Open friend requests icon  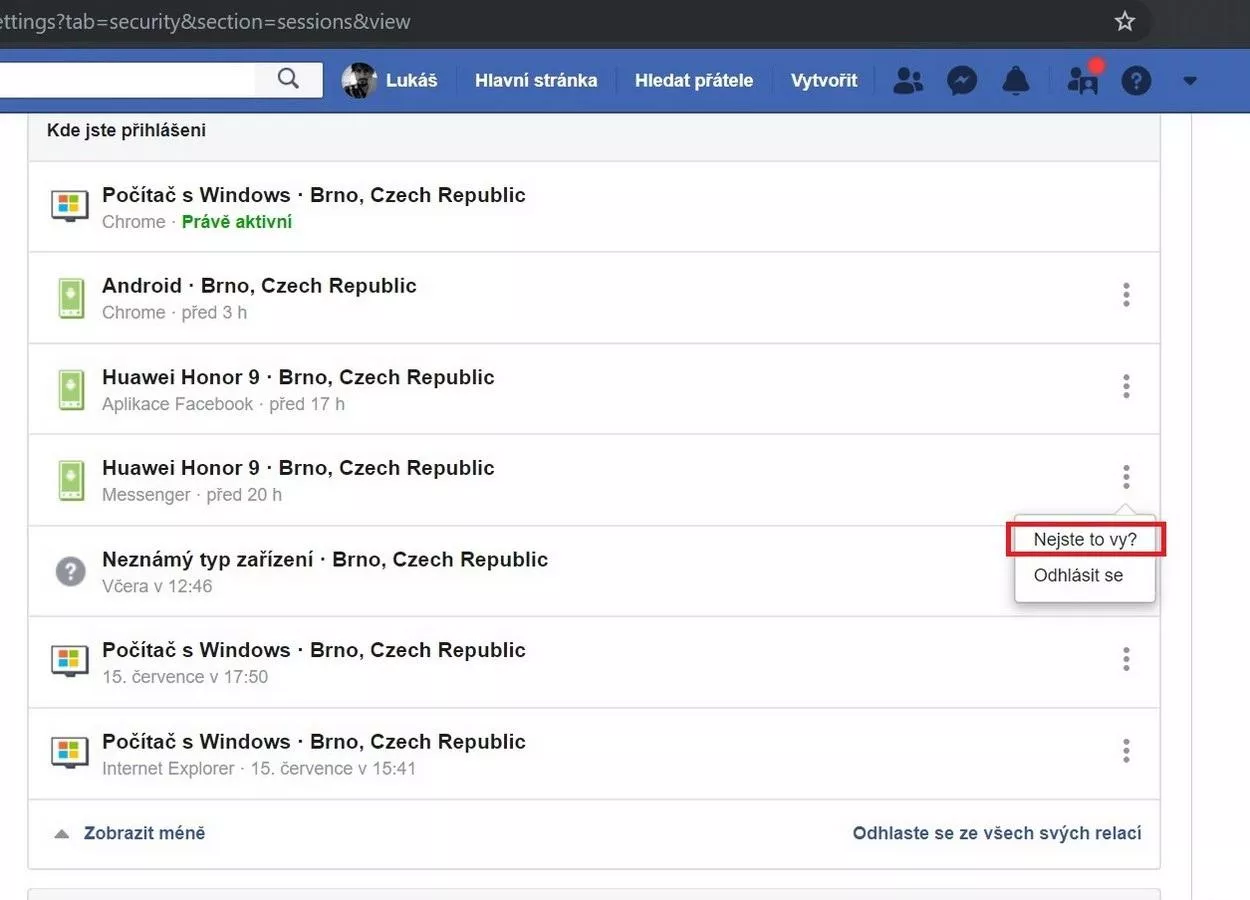[x=908, y=80]
